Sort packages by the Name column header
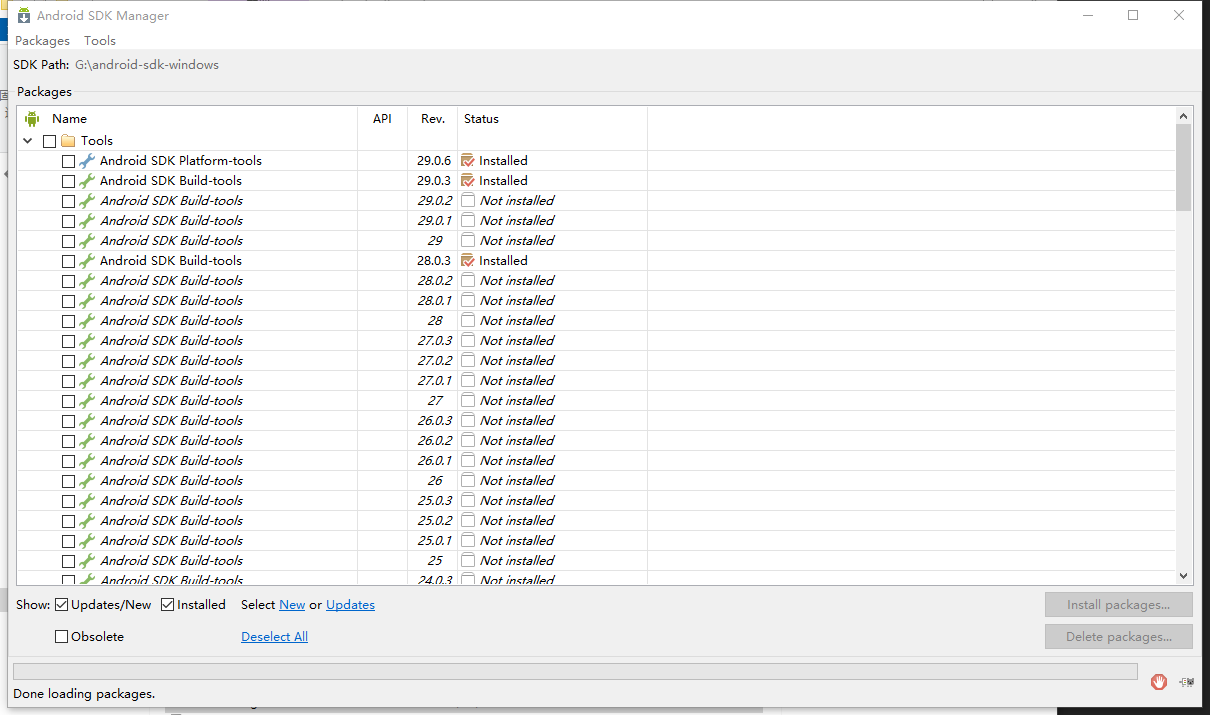The width and height of the screenshot is (1210, 715). [x=70, y=119]
